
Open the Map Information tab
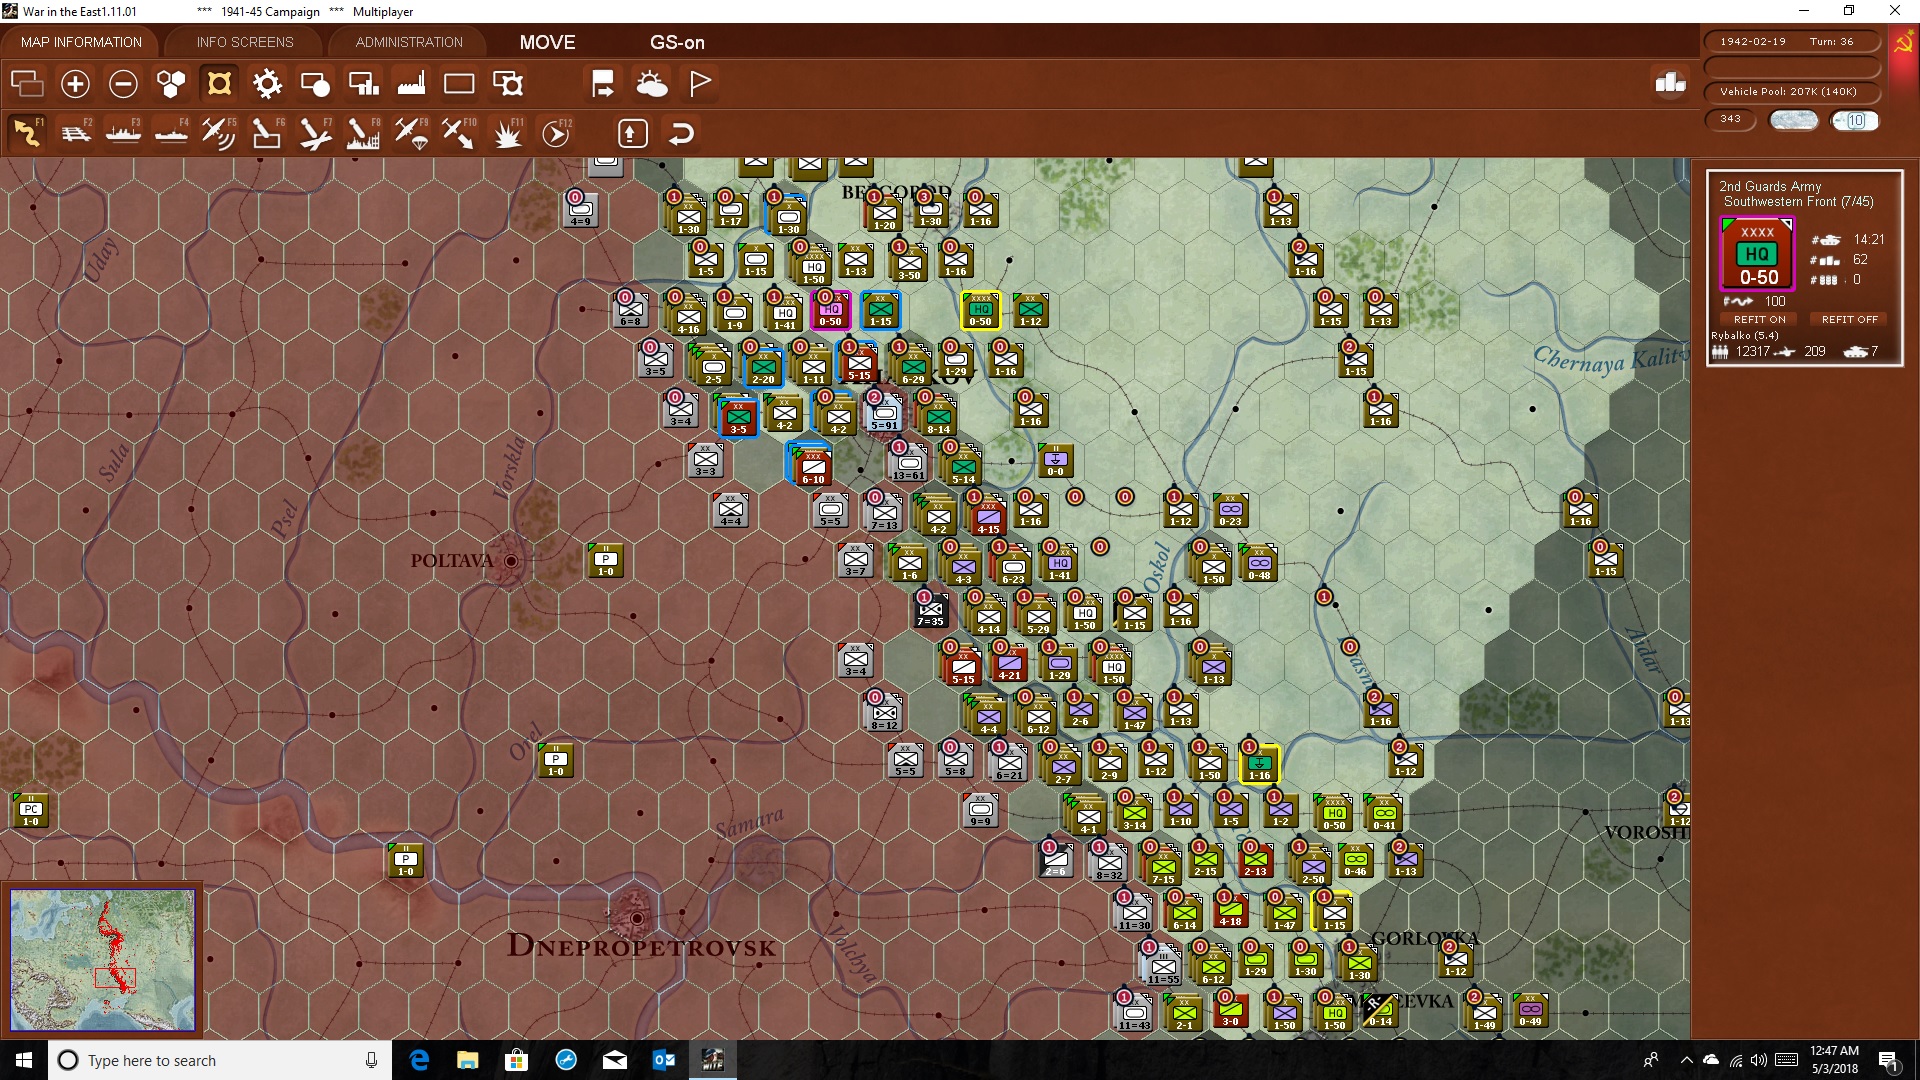tap(81, 42)
